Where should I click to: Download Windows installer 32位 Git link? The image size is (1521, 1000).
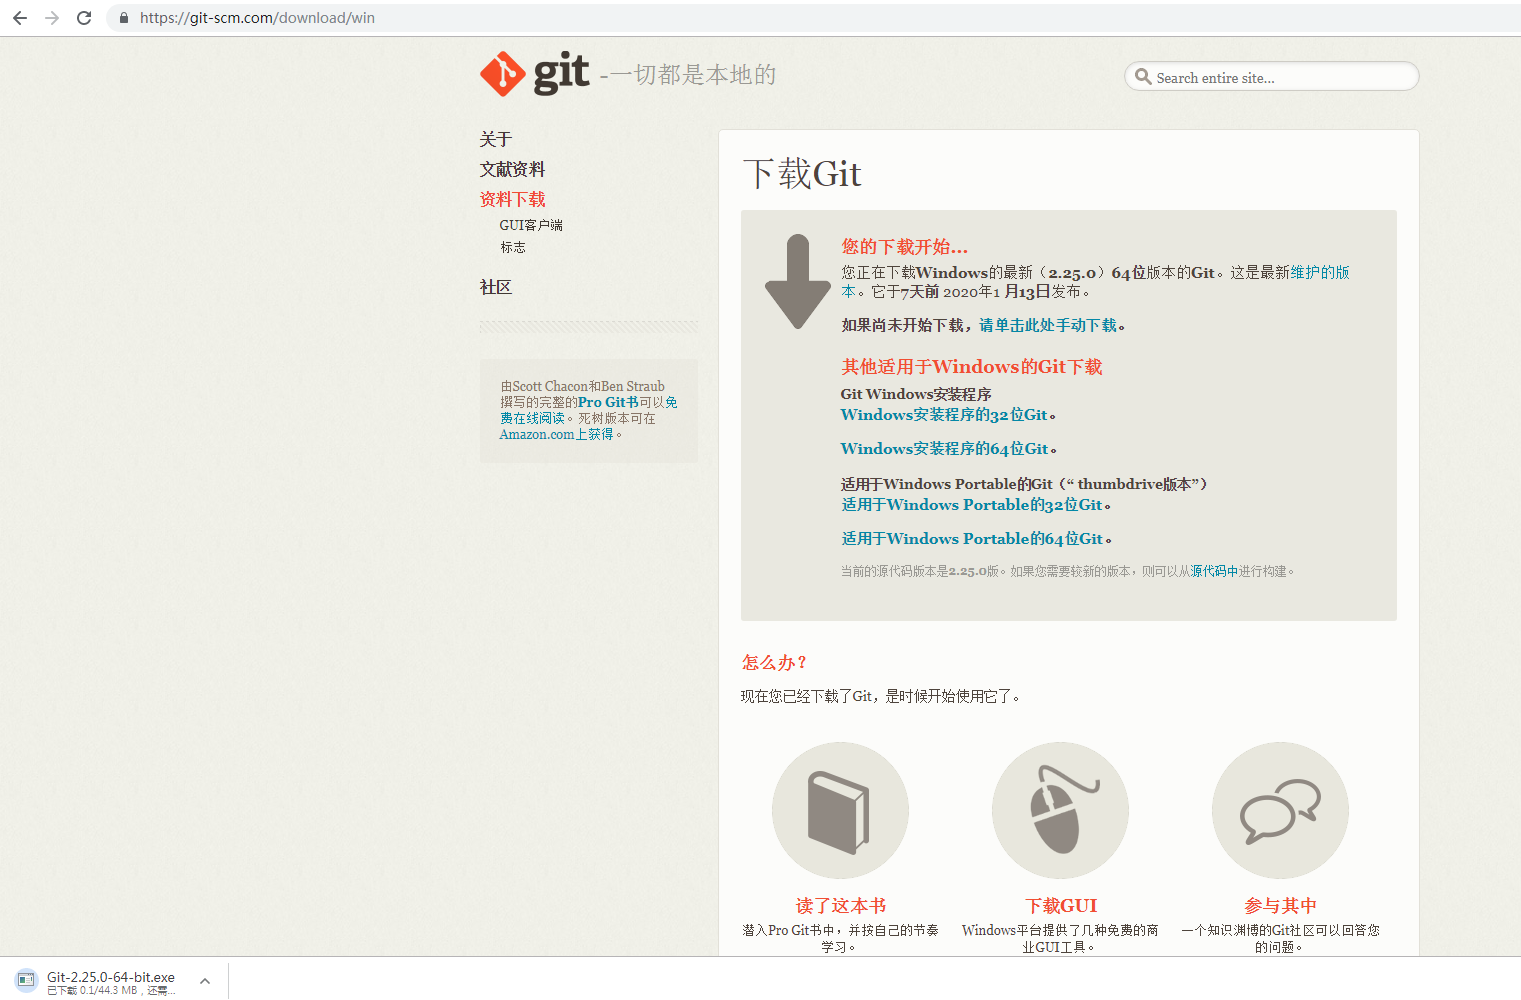click(944, 415)
